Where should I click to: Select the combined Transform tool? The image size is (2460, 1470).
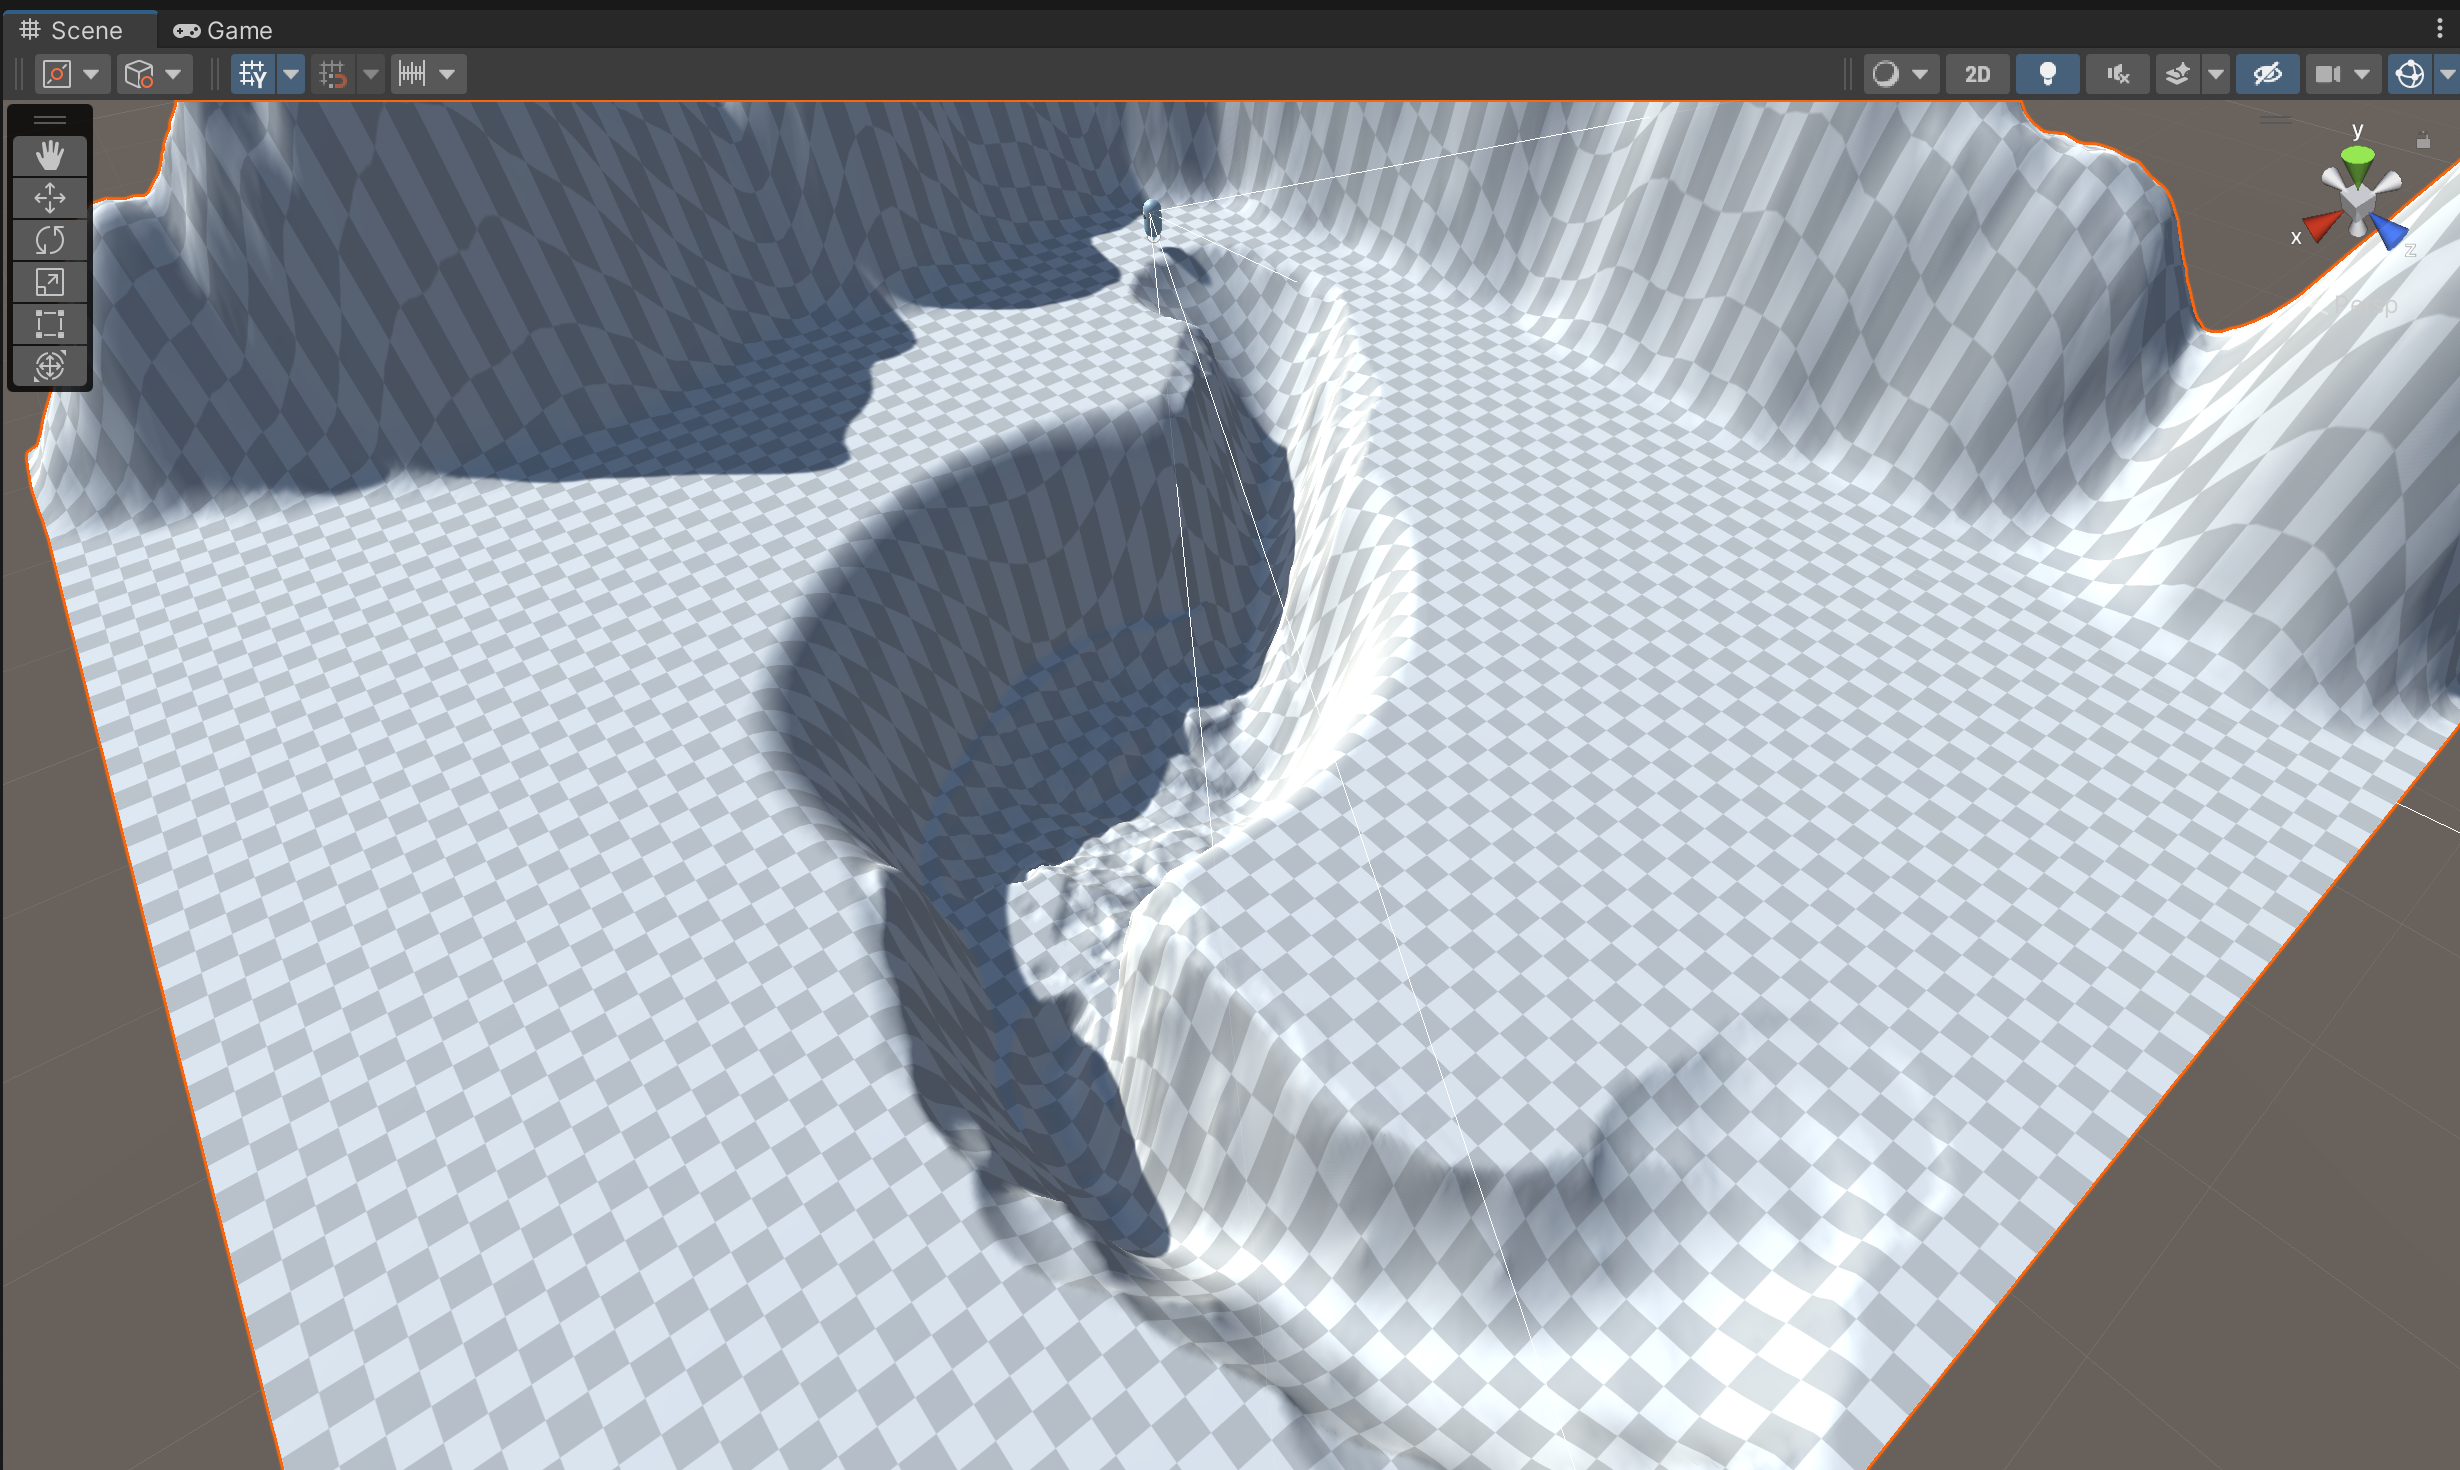pos(49,366)
